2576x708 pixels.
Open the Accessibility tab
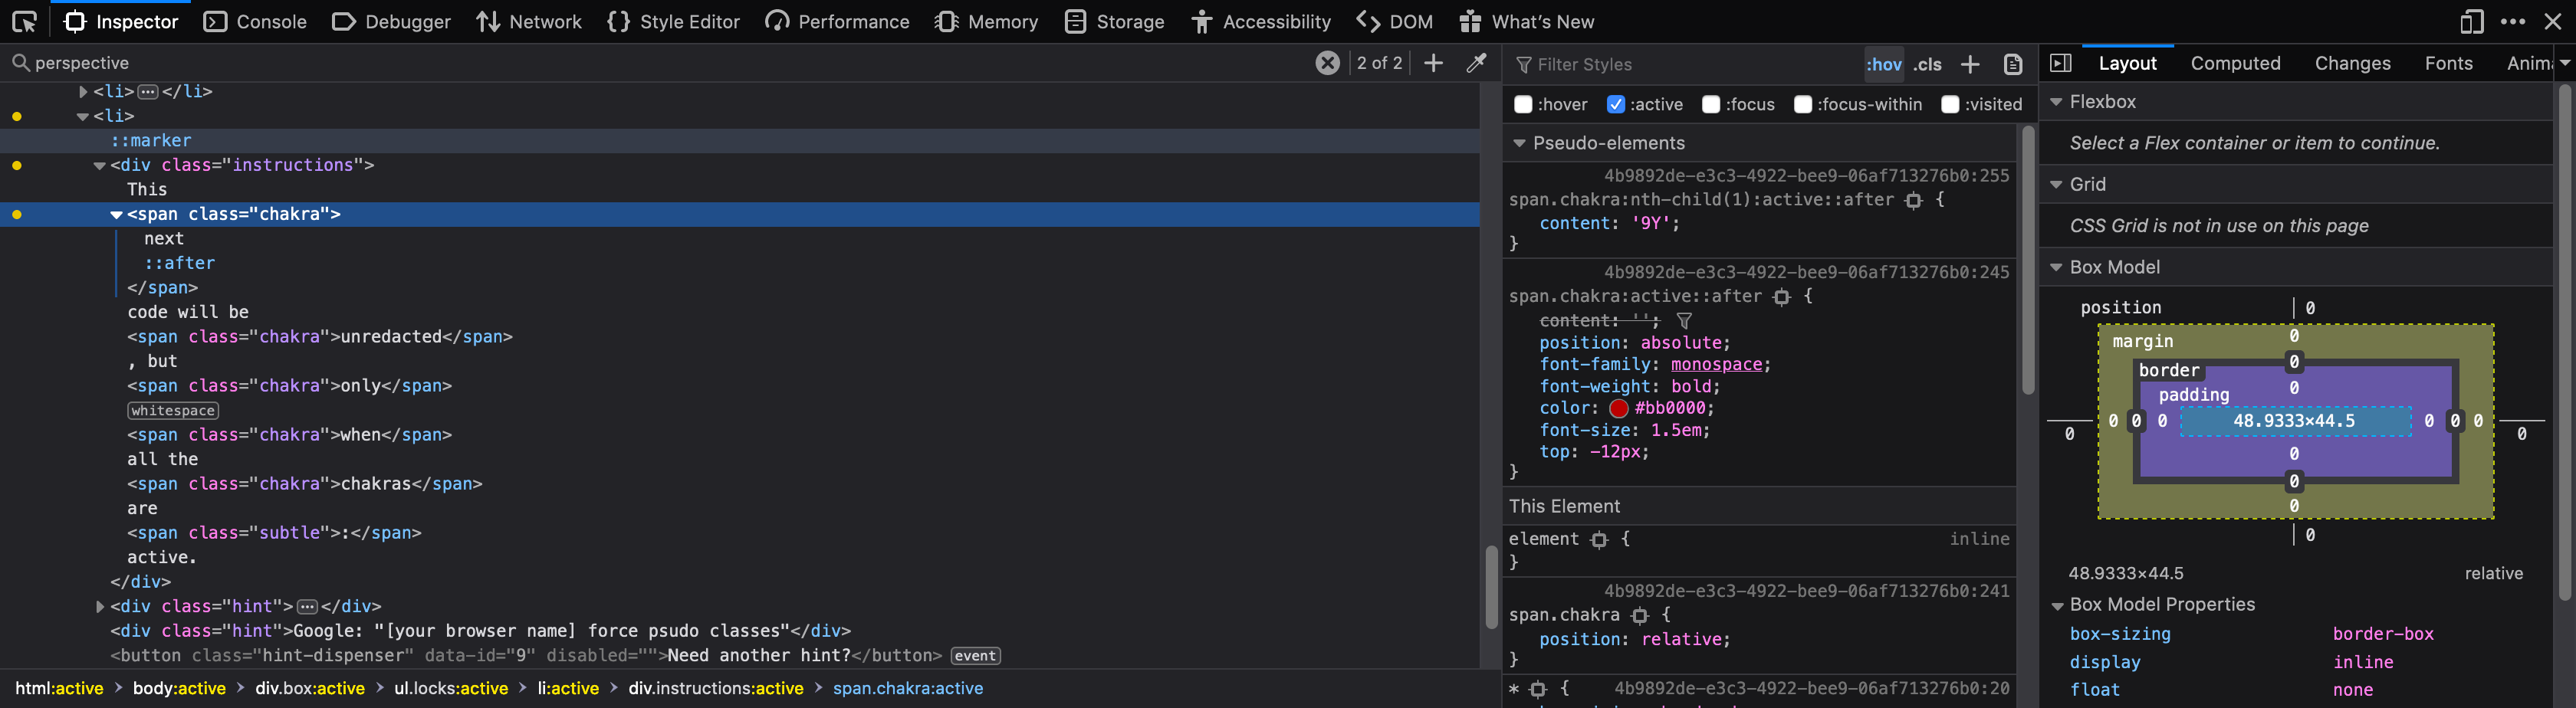click(x=1261, y=21)
